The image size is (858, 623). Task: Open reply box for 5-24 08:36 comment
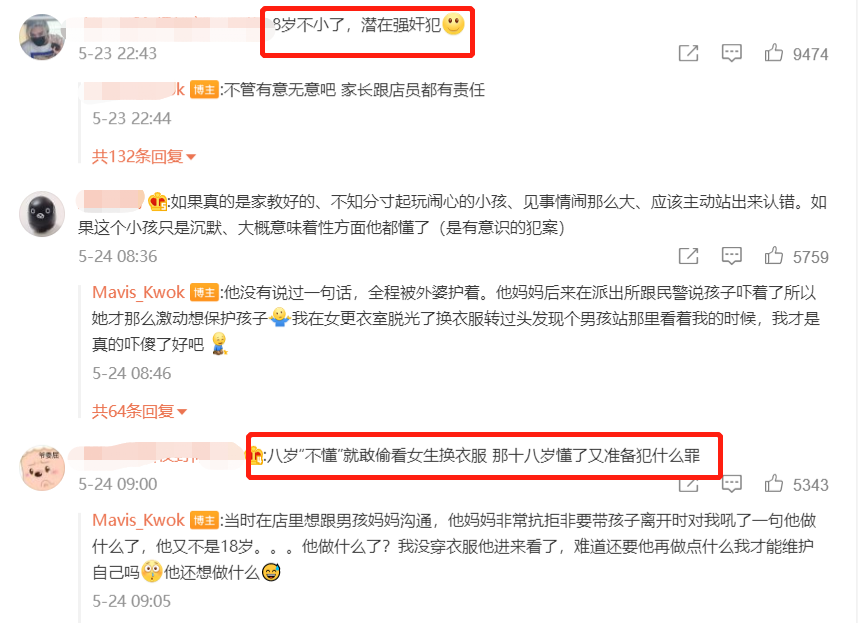click(732, 255)
